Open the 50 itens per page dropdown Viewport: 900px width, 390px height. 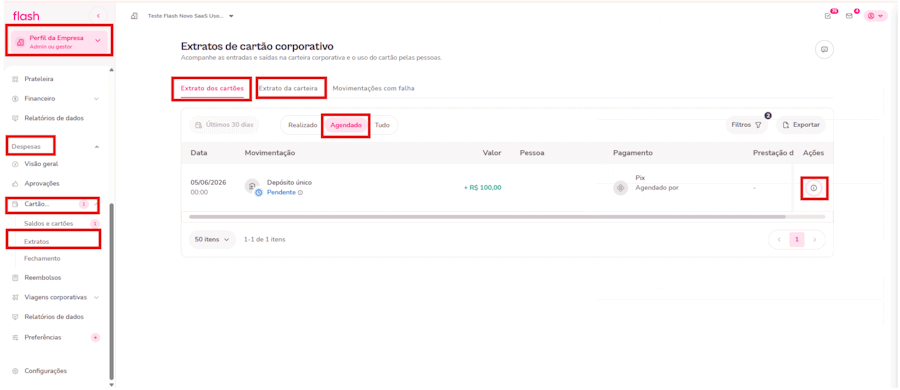click(x=212, y=240)
